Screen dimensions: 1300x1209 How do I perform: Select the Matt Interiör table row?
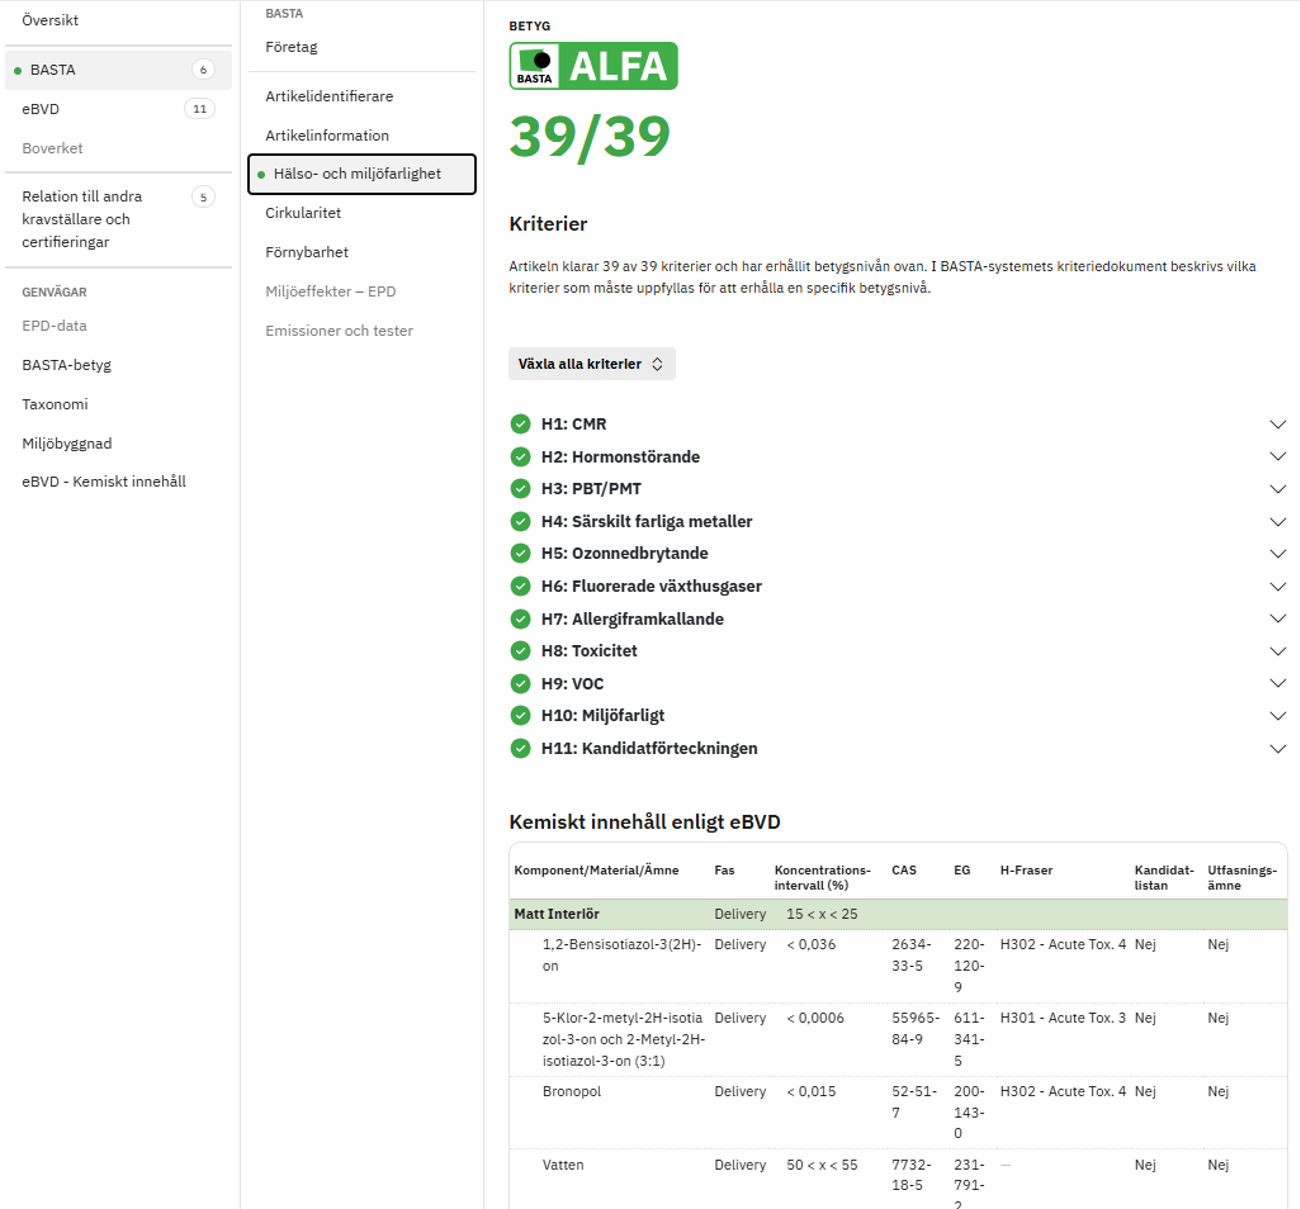[x=897, y=914]
